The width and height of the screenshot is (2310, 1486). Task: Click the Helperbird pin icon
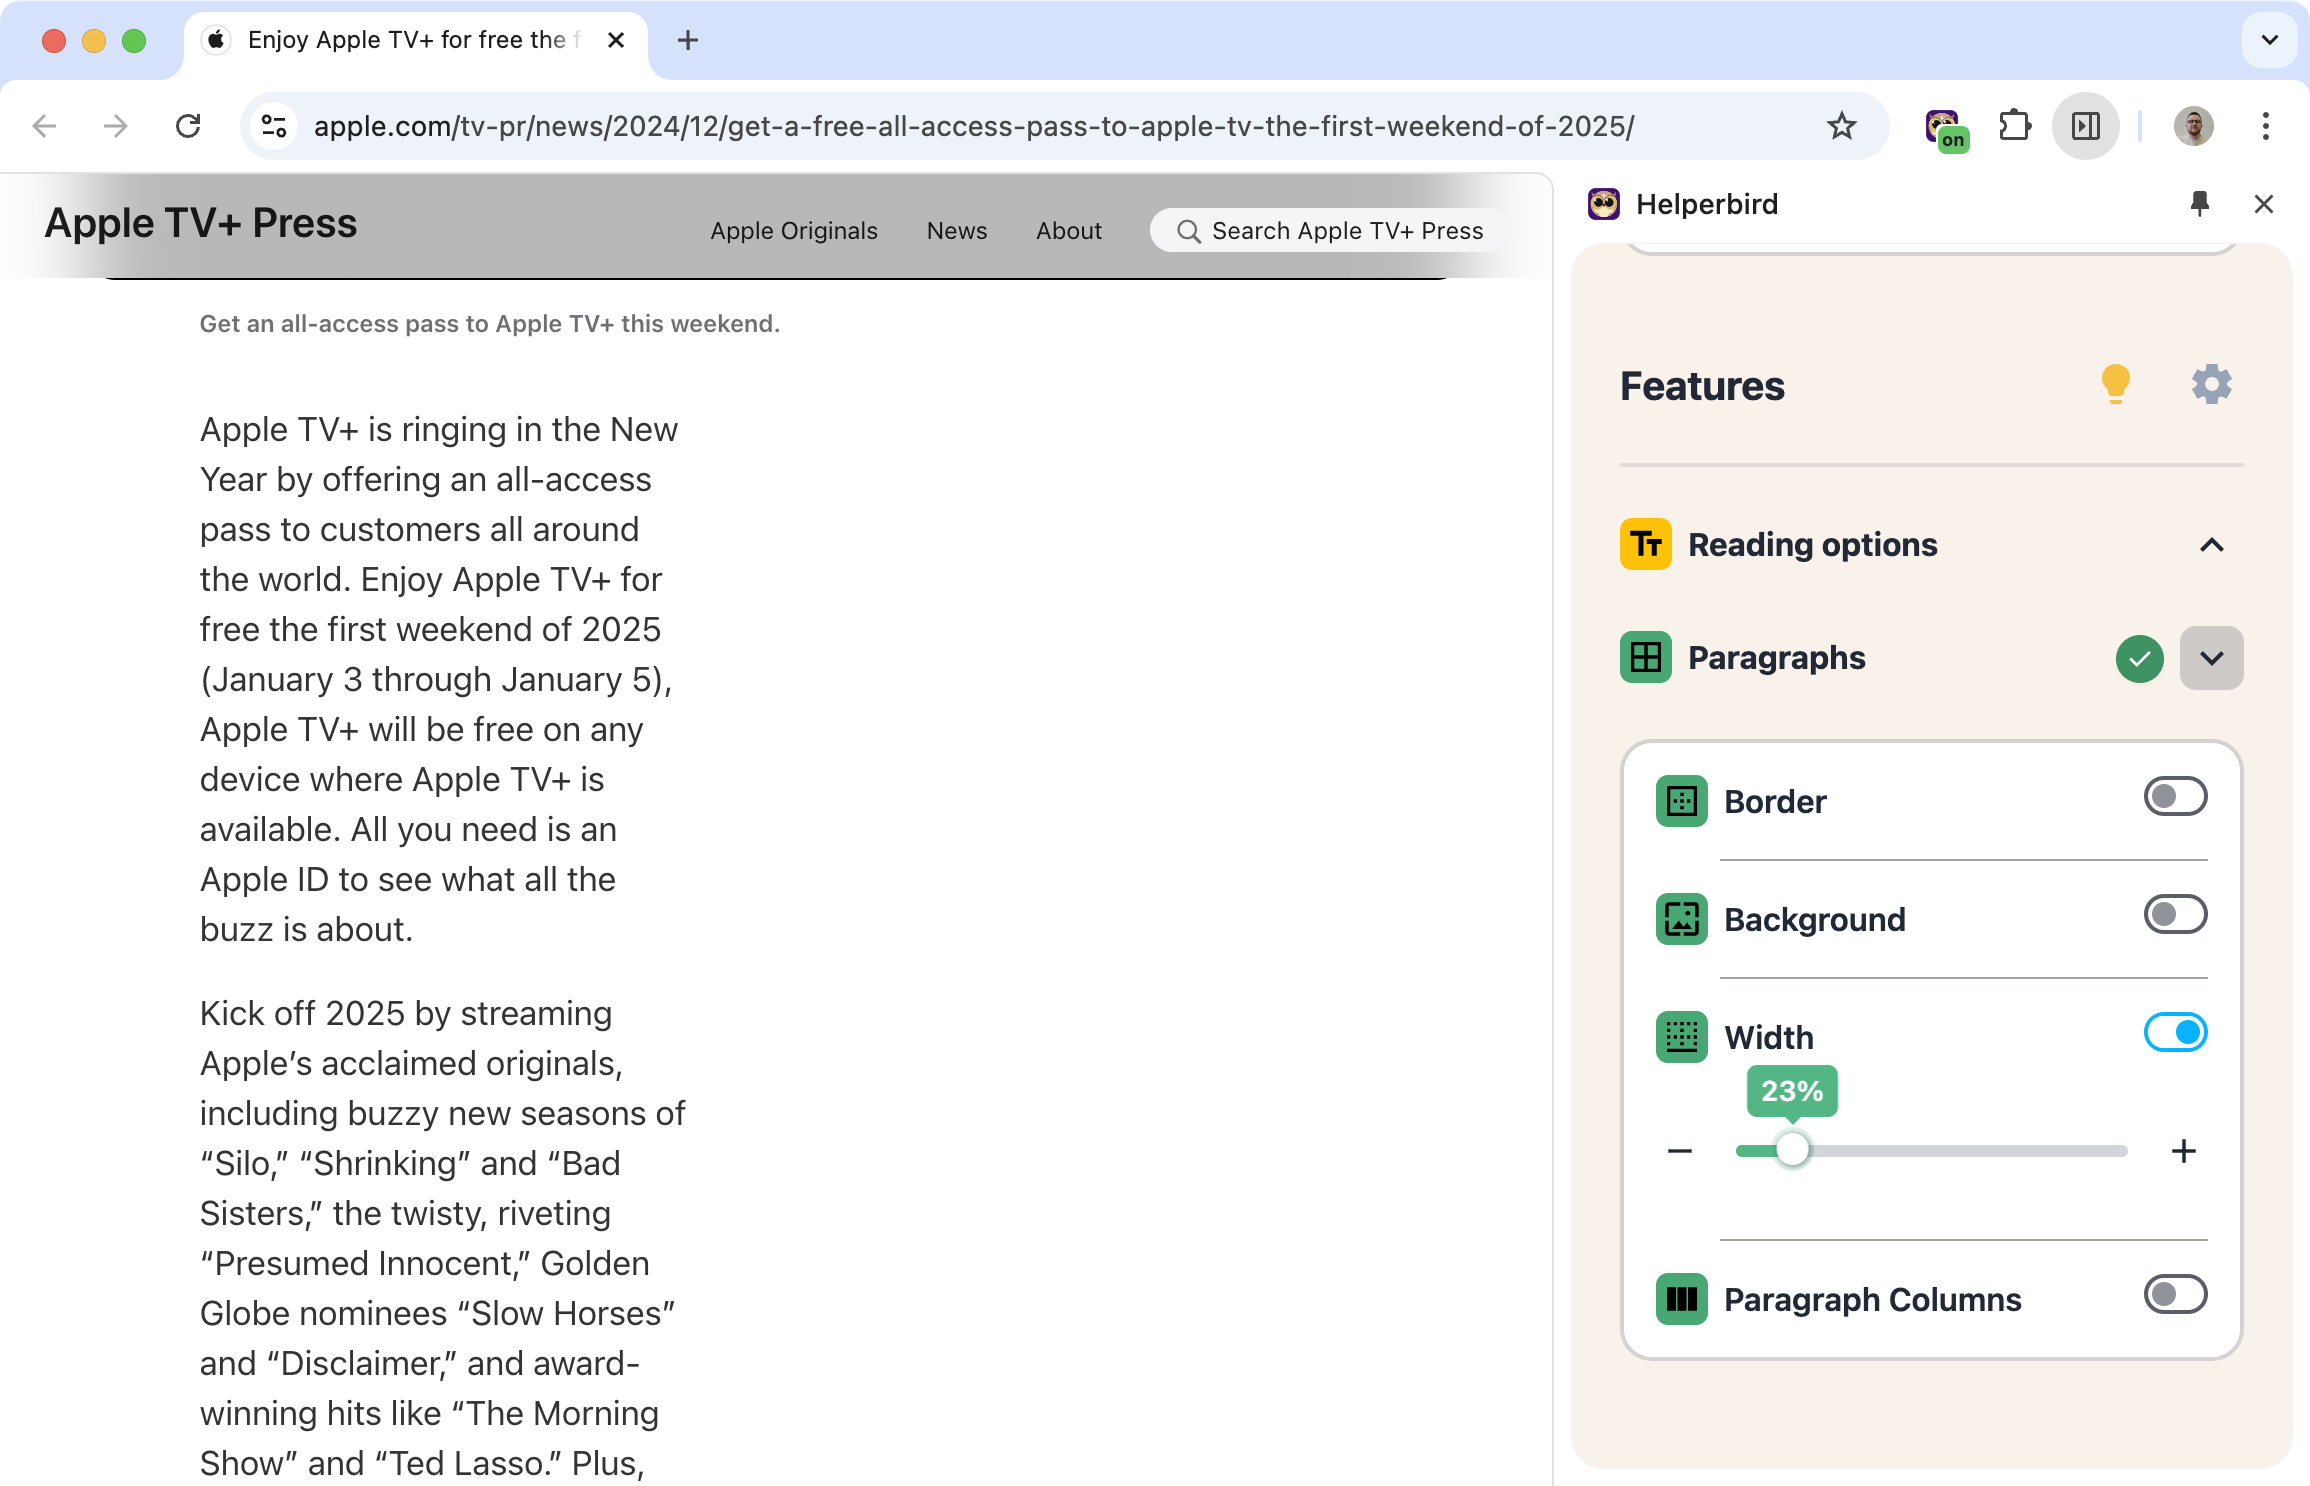2201,204
